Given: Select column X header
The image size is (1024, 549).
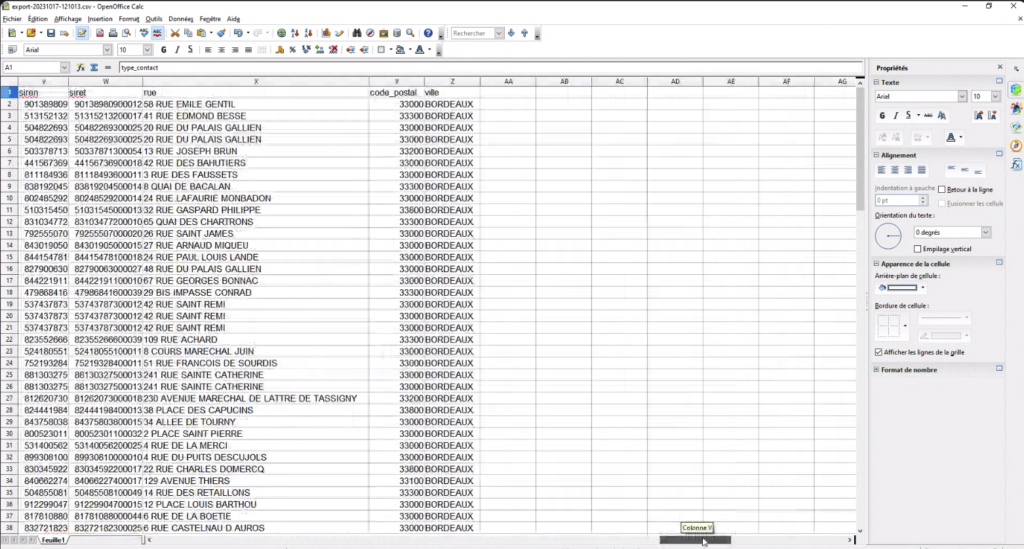Looking at the screenshot, I should tap(256, 81).
